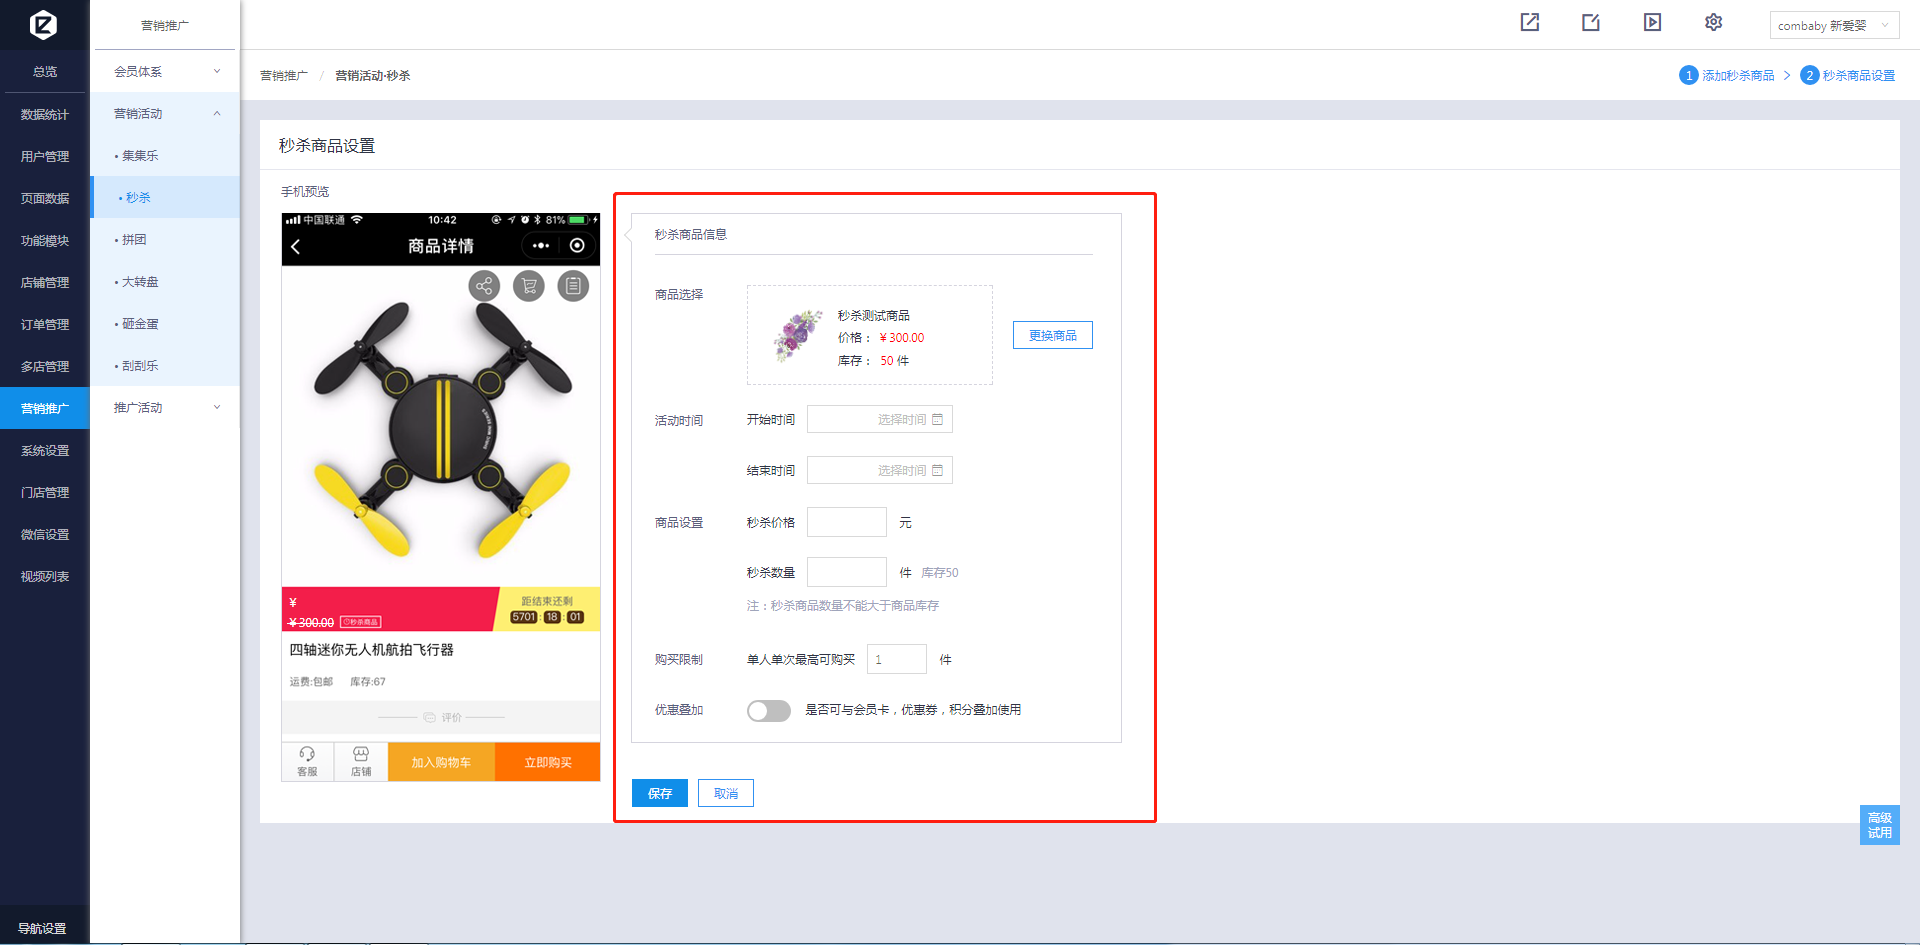Screen dimensions: 1920x945
Task: Click the 保存 save button
Action: click(659, 793)
